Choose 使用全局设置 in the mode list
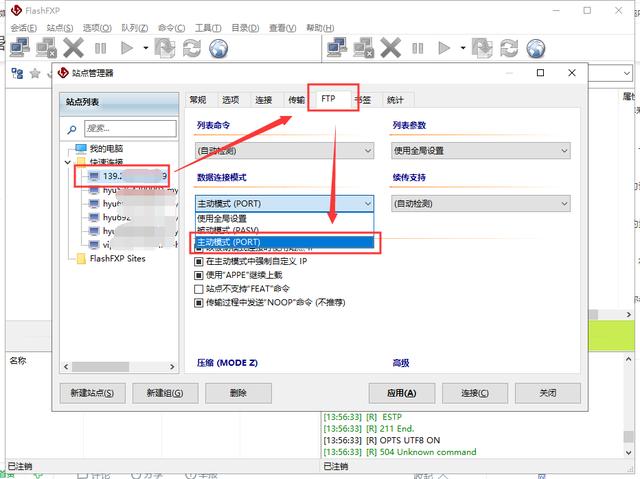 (284, 219)
